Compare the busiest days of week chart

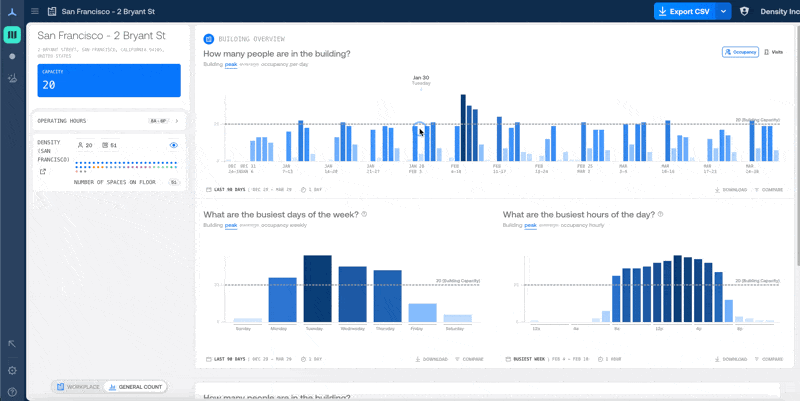click(469, 359)
